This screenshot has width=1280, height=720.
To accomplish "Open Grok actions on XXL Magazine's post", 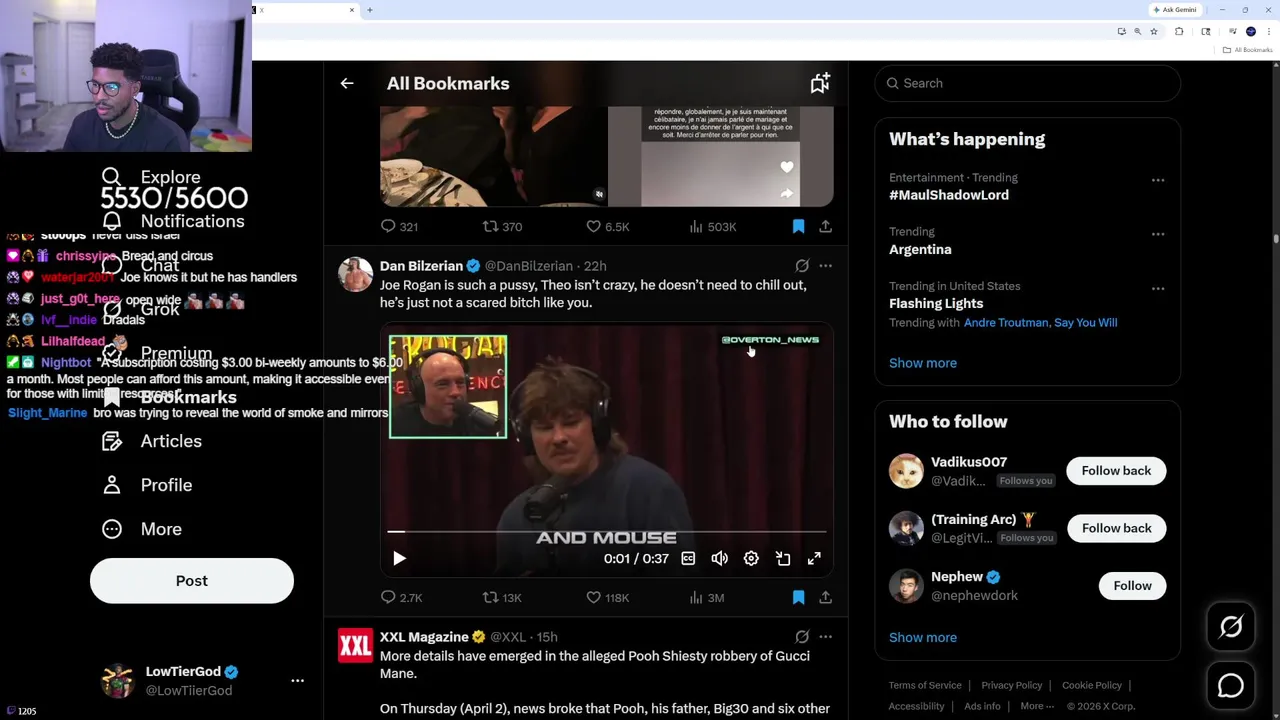I will 802,637.
